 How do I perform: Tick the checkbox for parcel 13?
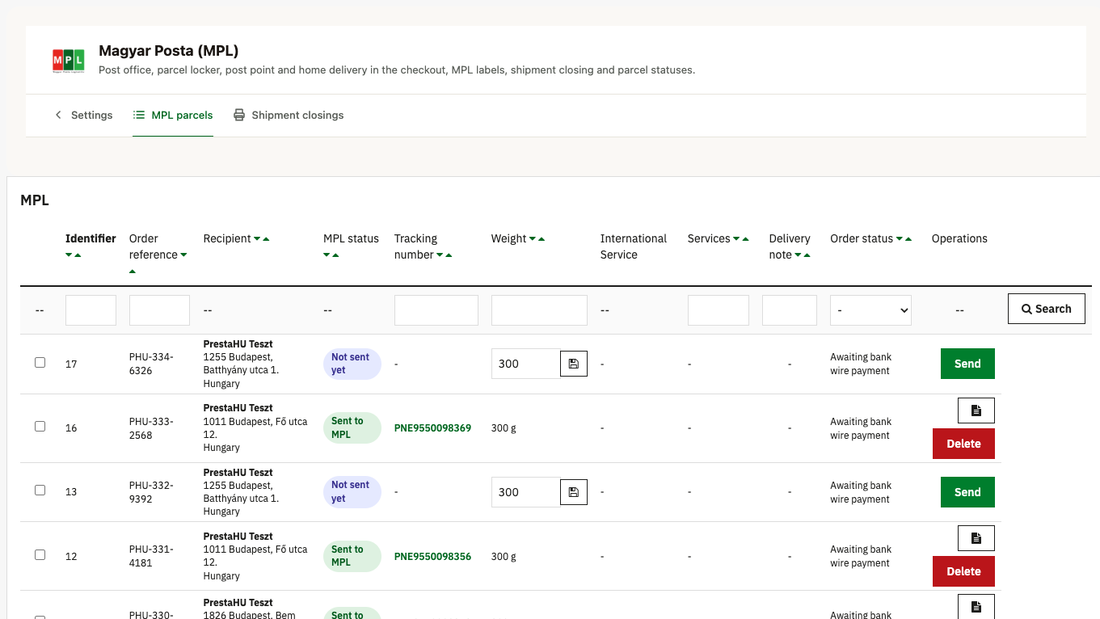[40, 491]
